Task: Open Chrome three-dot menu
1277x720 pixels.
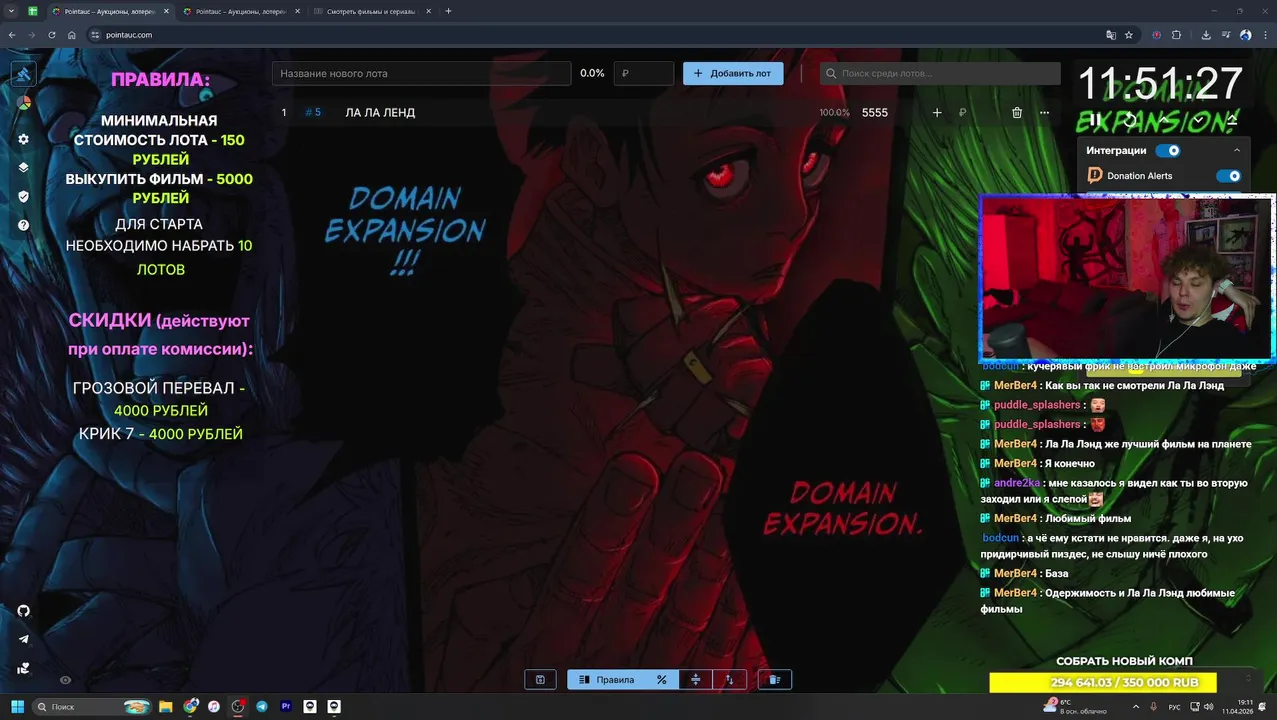Action: click(1264, 35)
